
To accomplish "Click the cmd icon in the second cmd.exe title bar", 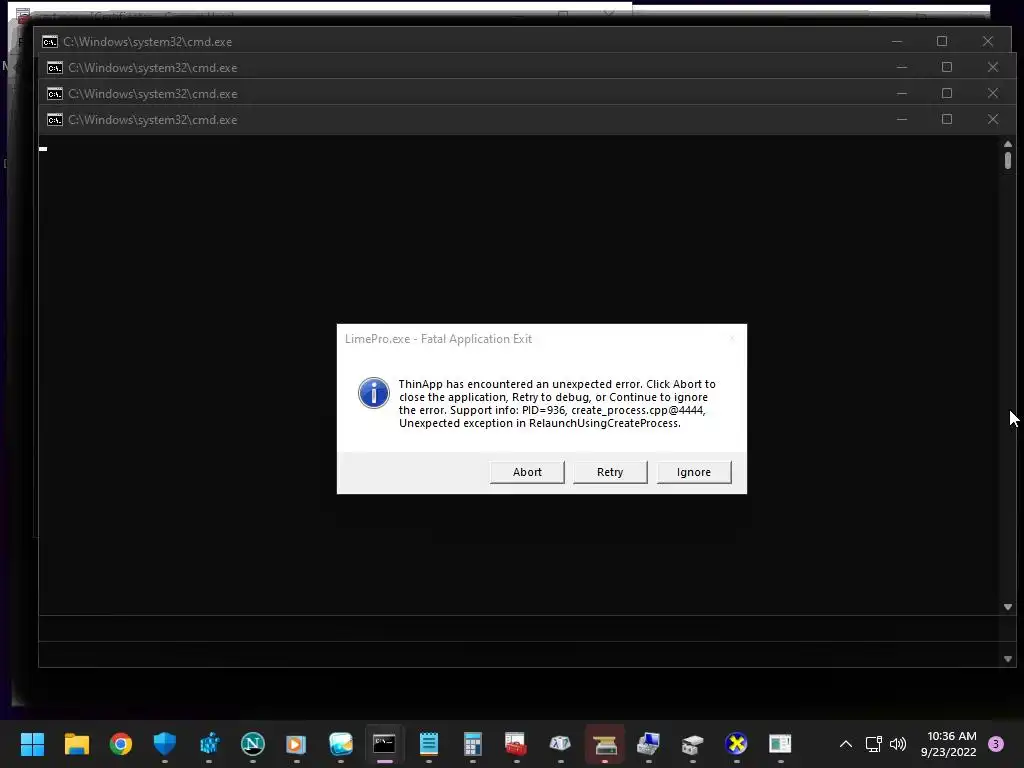I will pyautogui.click(x=55, y=68).
